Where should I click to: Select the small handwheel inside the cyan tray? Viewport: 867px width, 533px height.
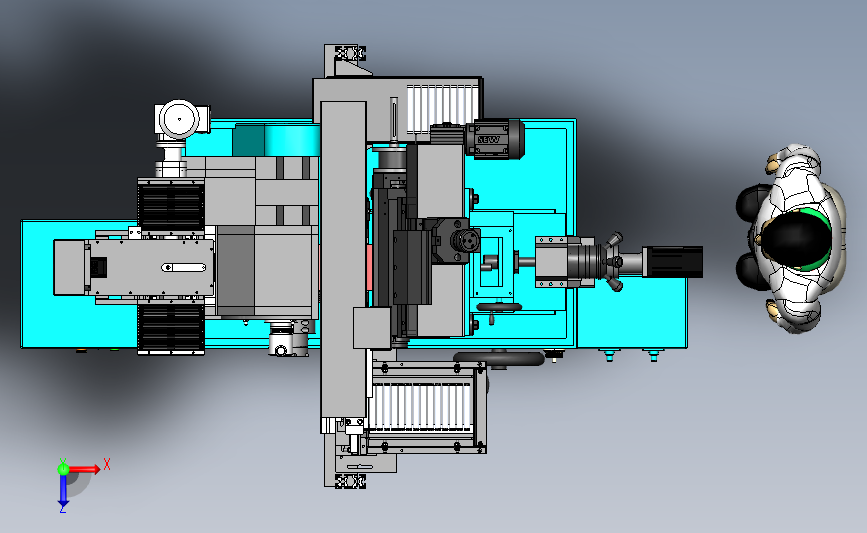pyautogui.click(x=499, y=308)
